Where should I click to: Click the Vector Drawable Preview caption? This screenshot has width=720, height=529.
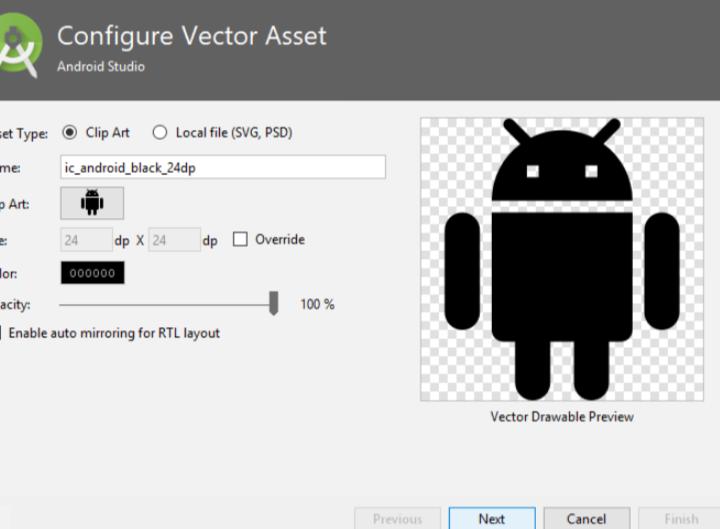(562, 416)
